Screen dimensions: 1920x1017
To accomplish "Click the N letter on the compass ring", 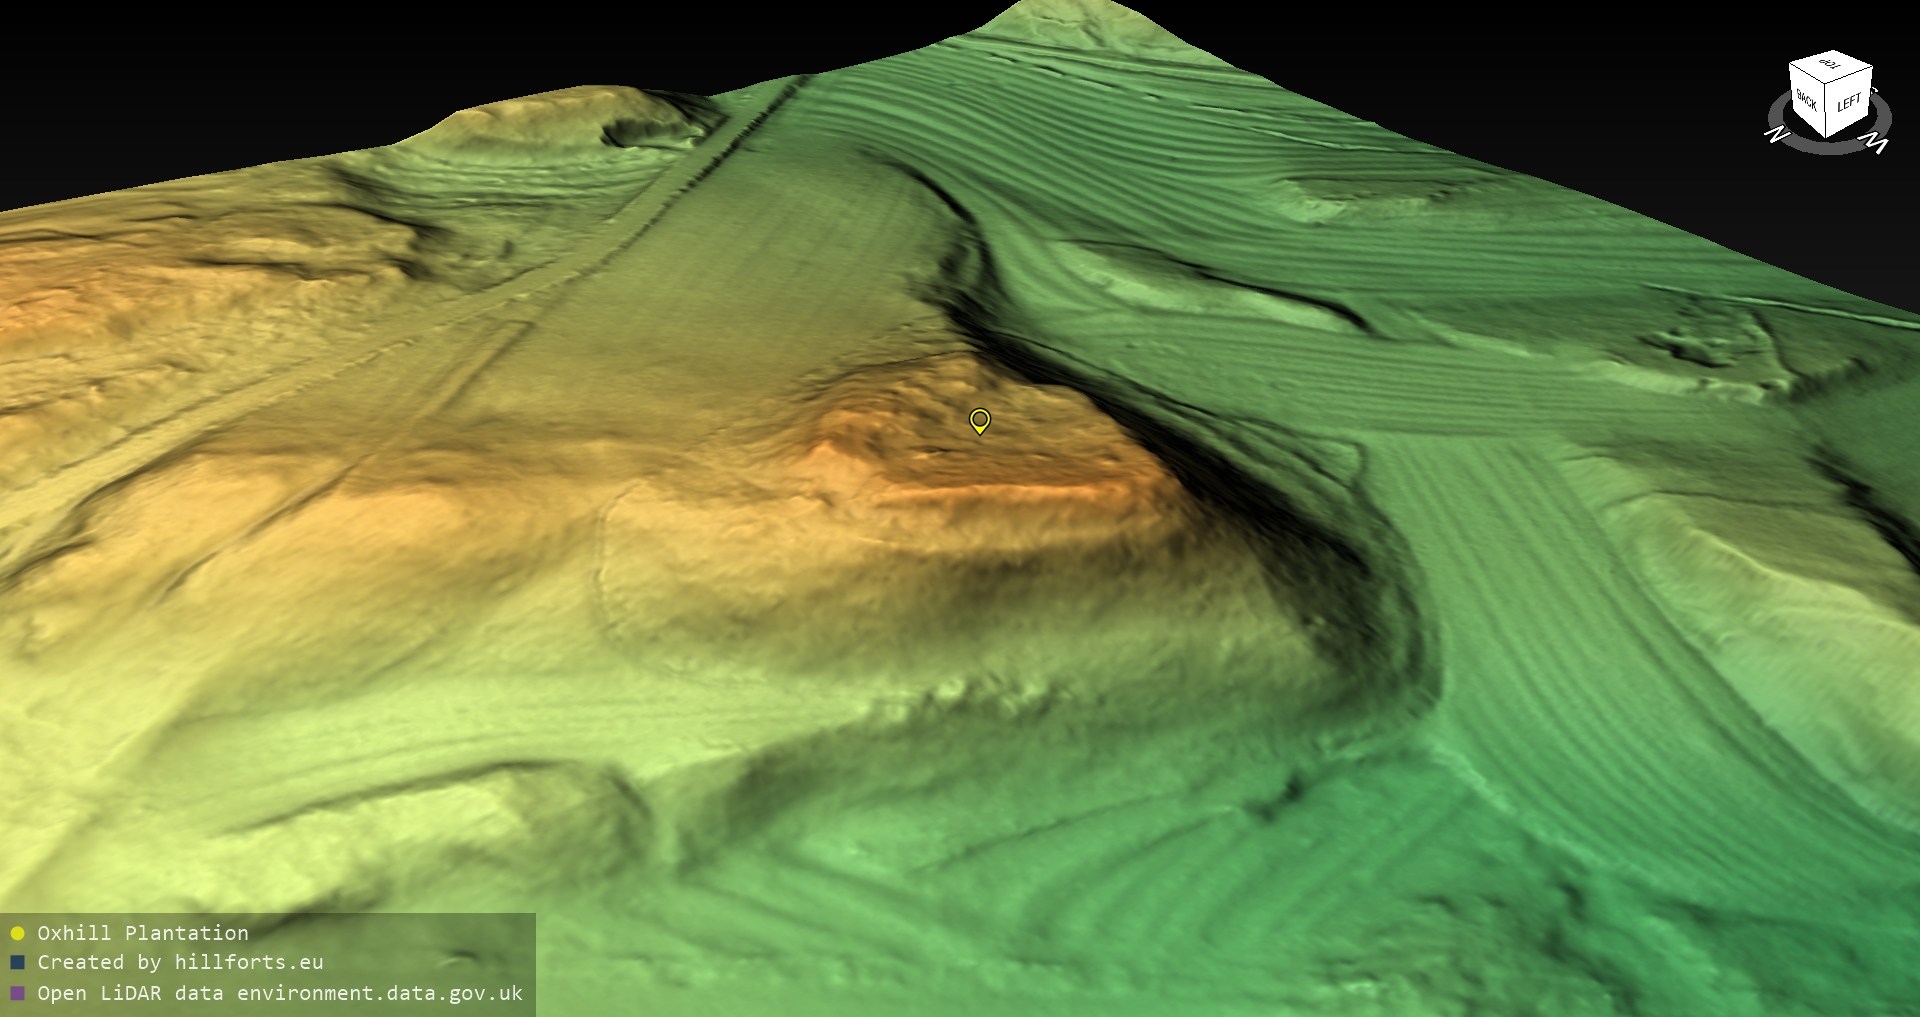I will pos(1777,134).
